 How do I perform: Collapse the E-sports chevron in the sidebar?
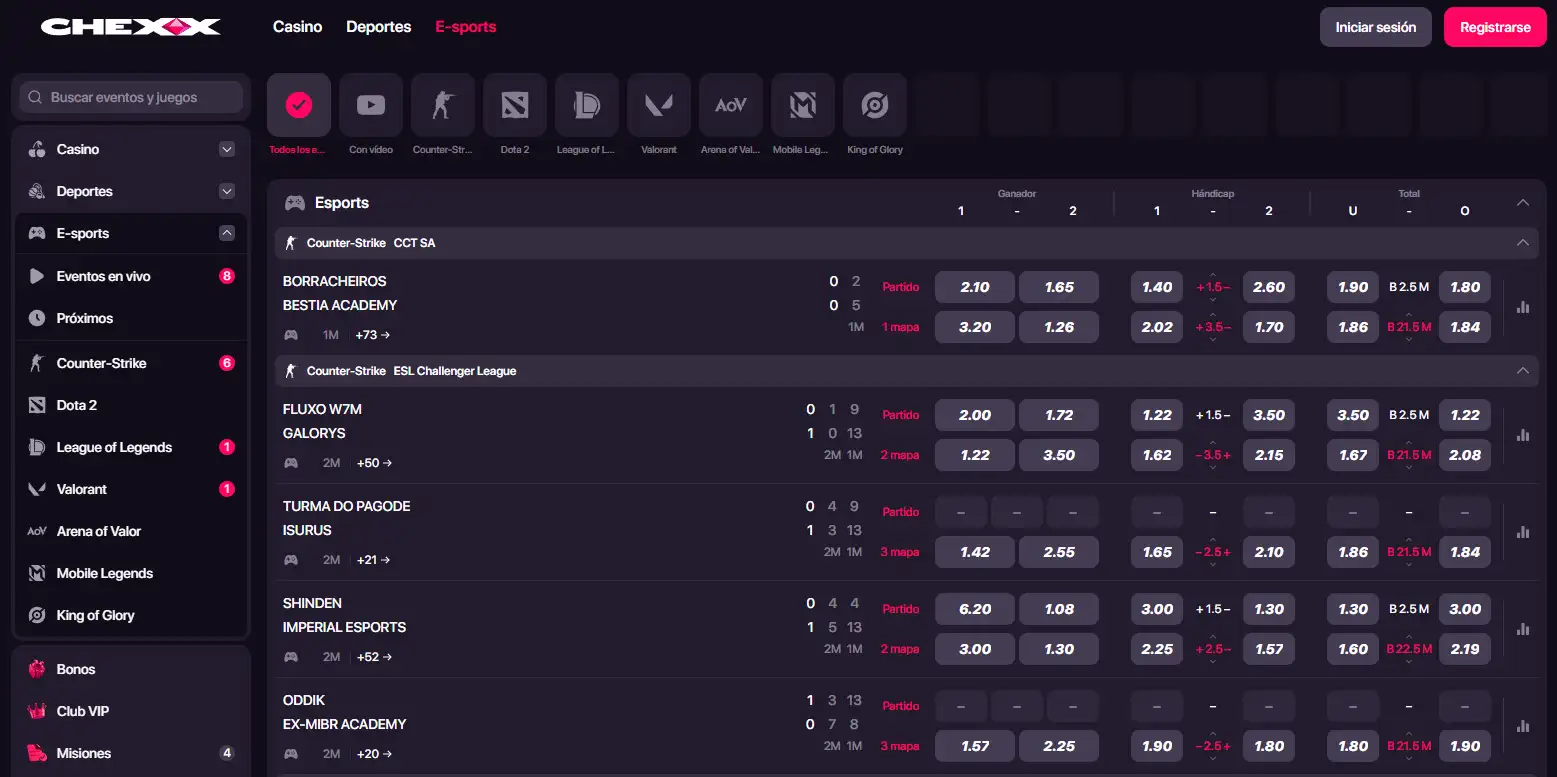pyautogui.click(x=227, y=233)
